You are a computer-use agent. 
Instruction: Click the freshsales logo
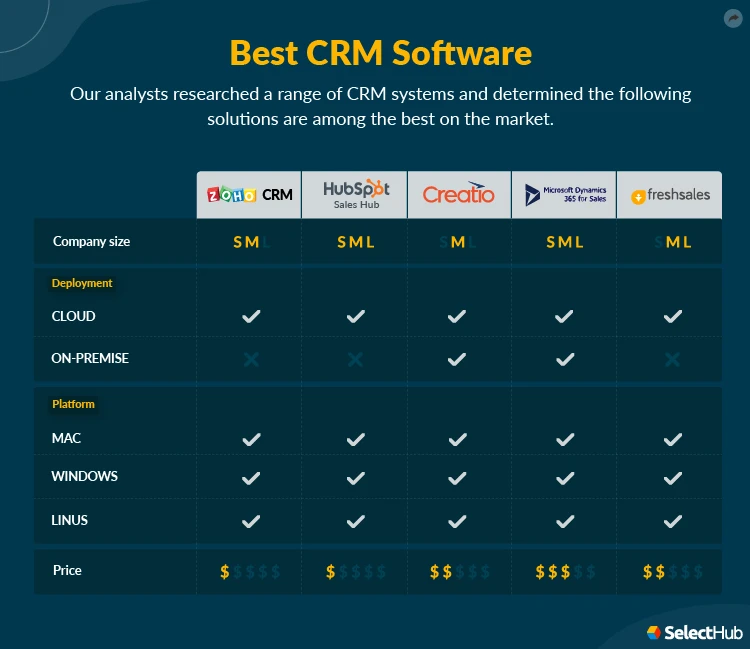pos(671,195)
